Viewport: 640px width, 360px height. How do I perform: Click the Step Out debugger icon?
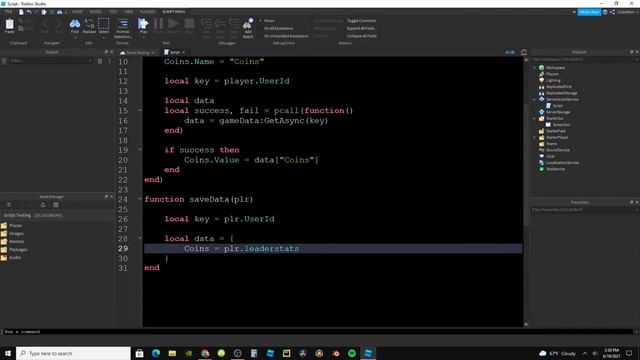point(234,28)
